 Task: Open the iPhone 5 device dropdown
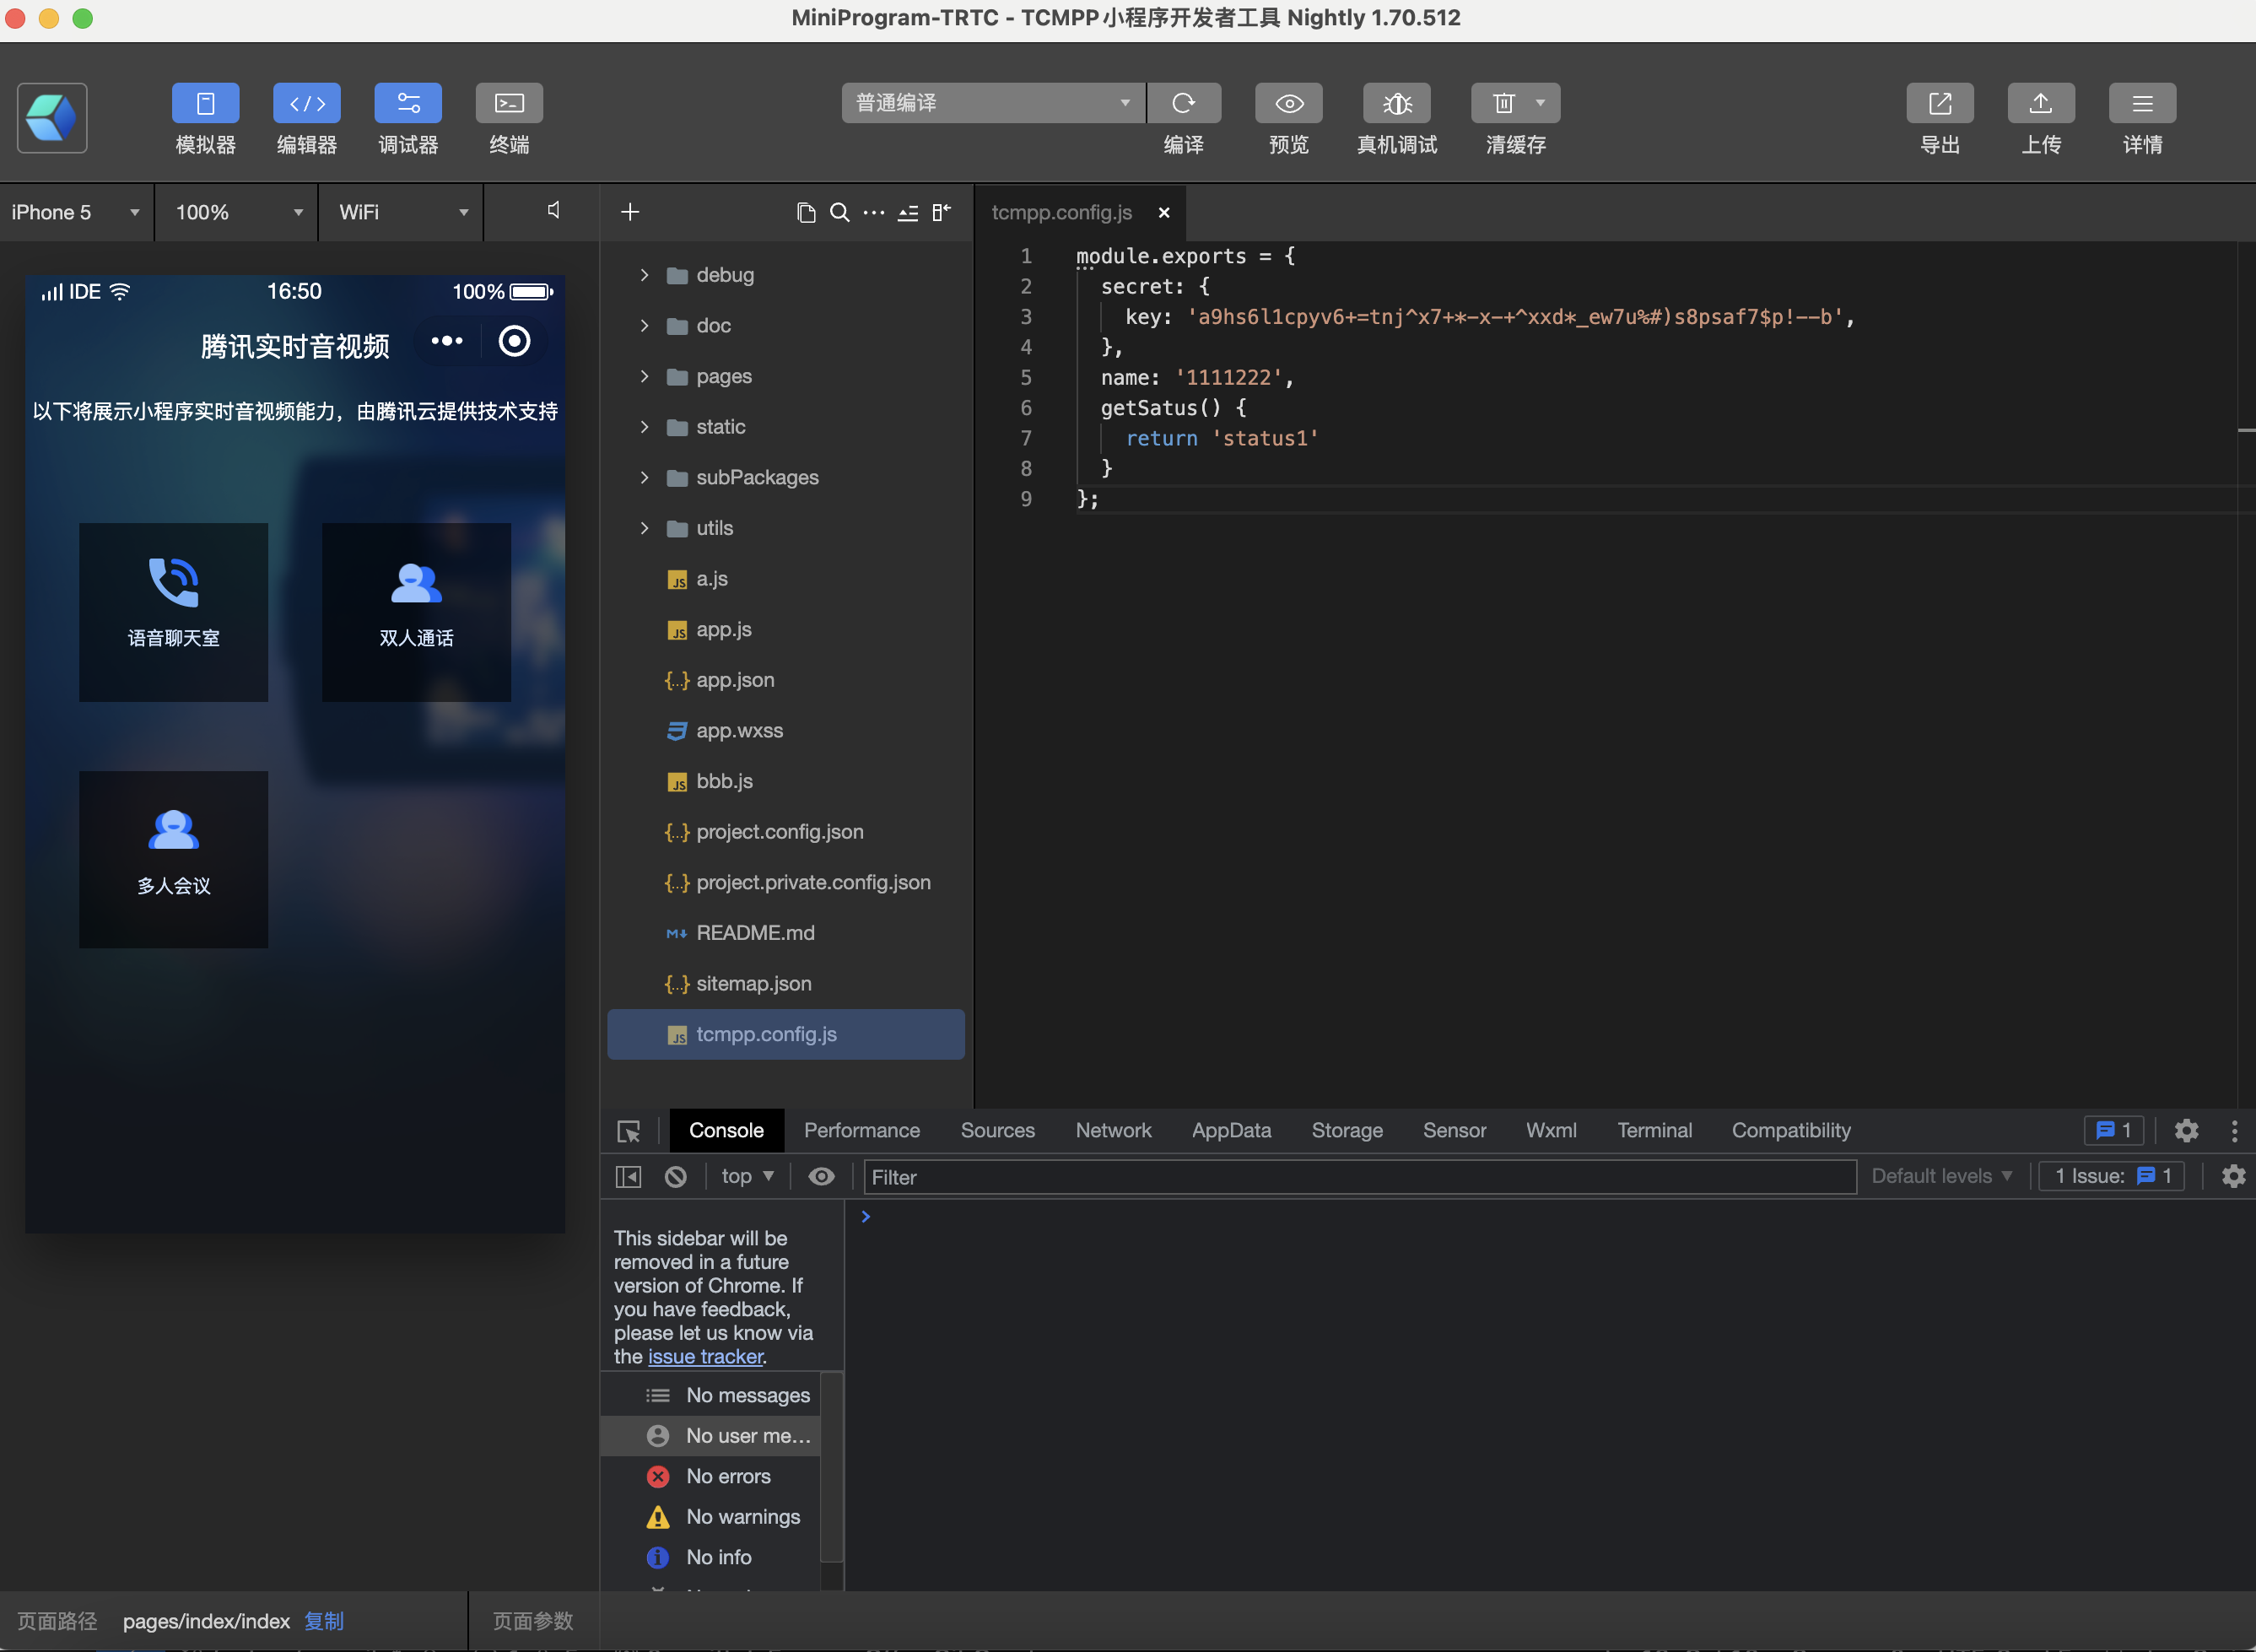tap(75, 212)
